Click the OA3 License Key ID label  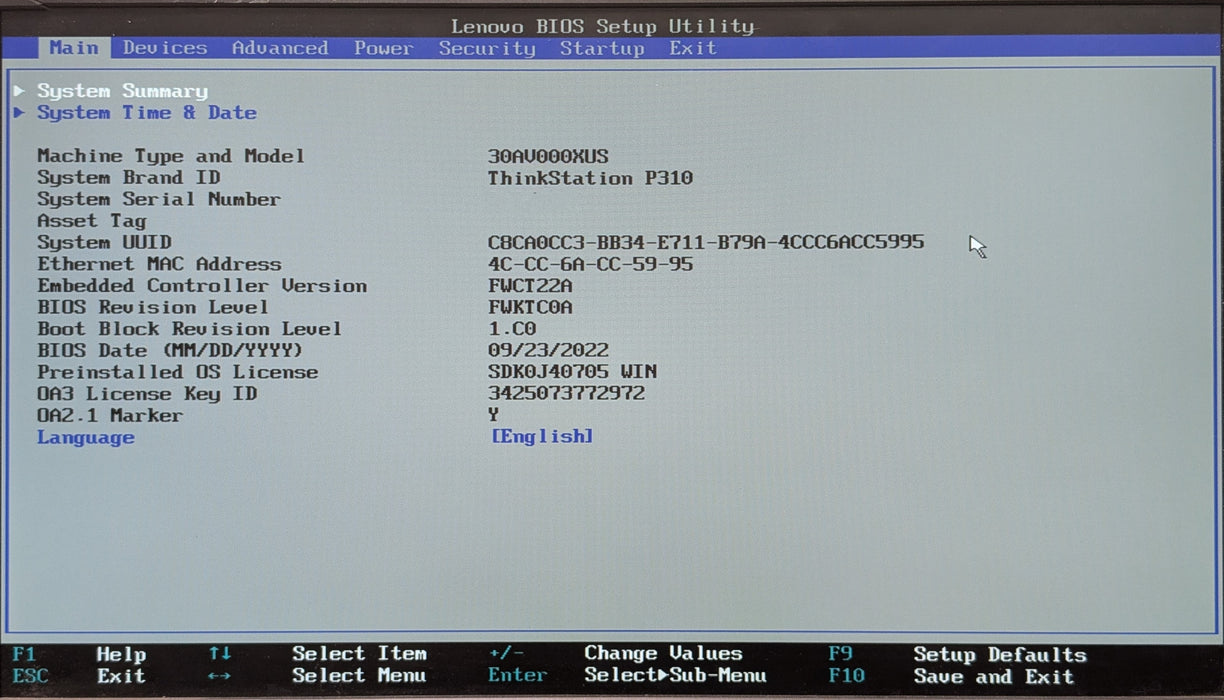click(147, 394)
